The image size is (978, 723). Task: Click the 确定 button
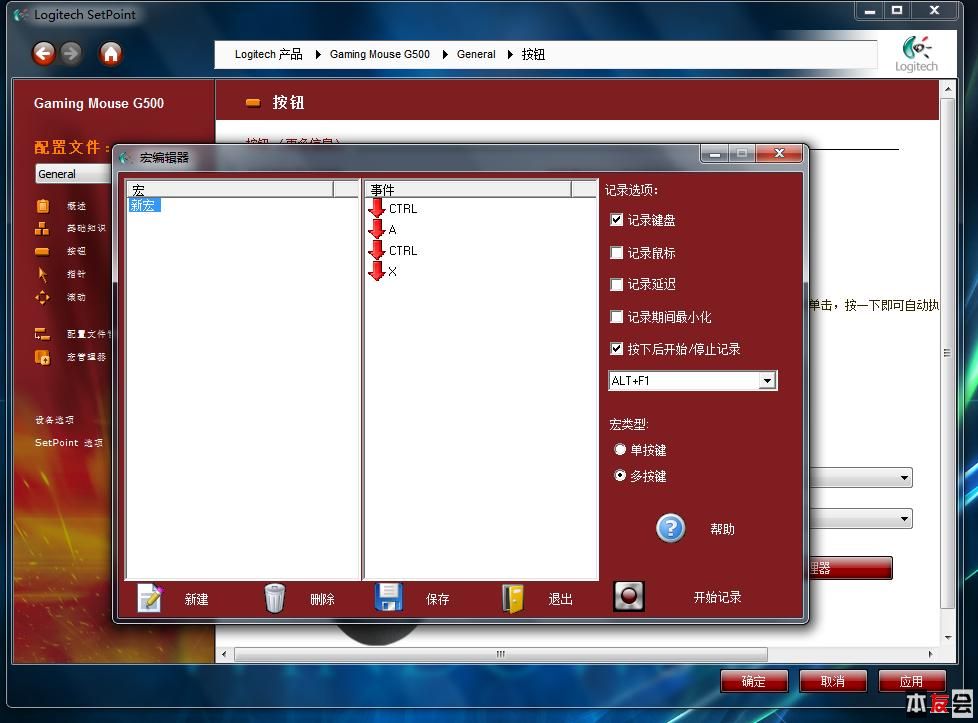click(x=753, y=681)
